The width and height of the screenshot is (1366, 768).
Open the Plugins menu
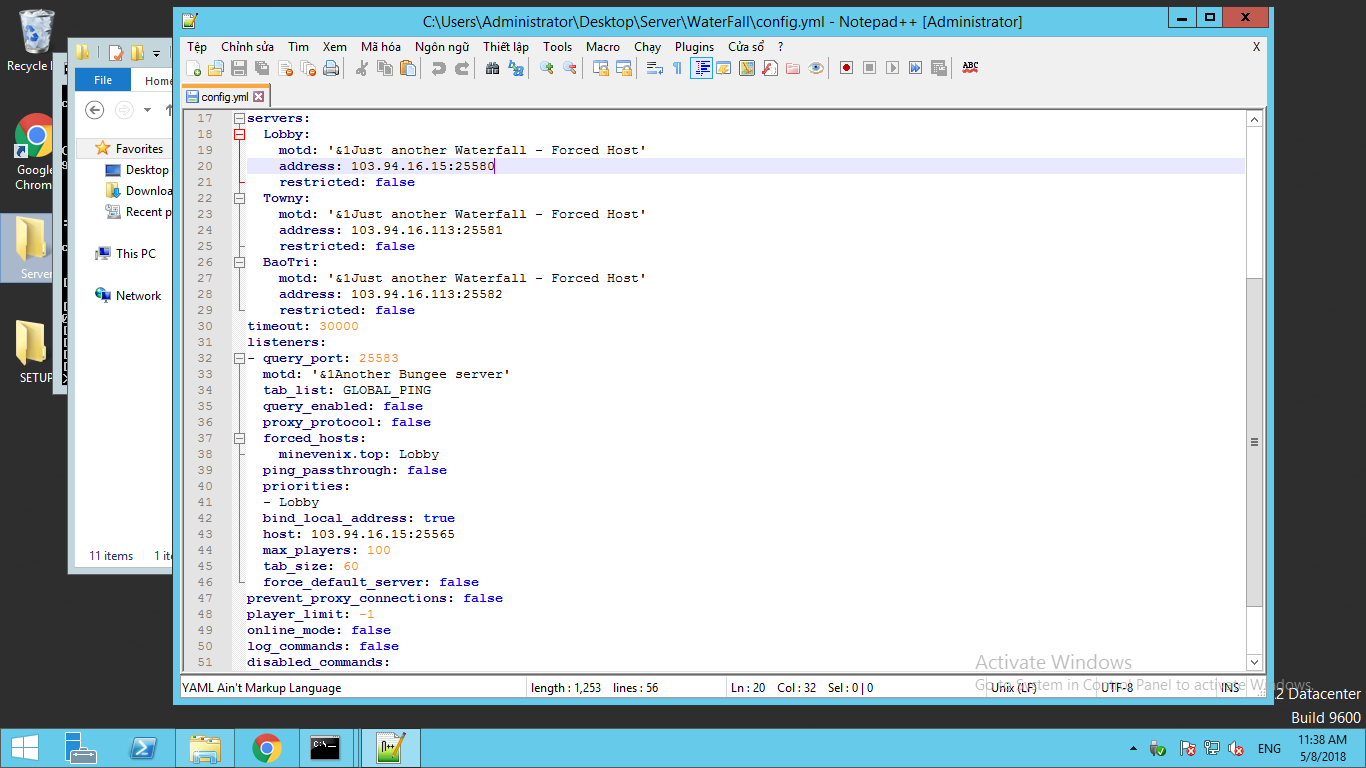[x=694, y=47]
